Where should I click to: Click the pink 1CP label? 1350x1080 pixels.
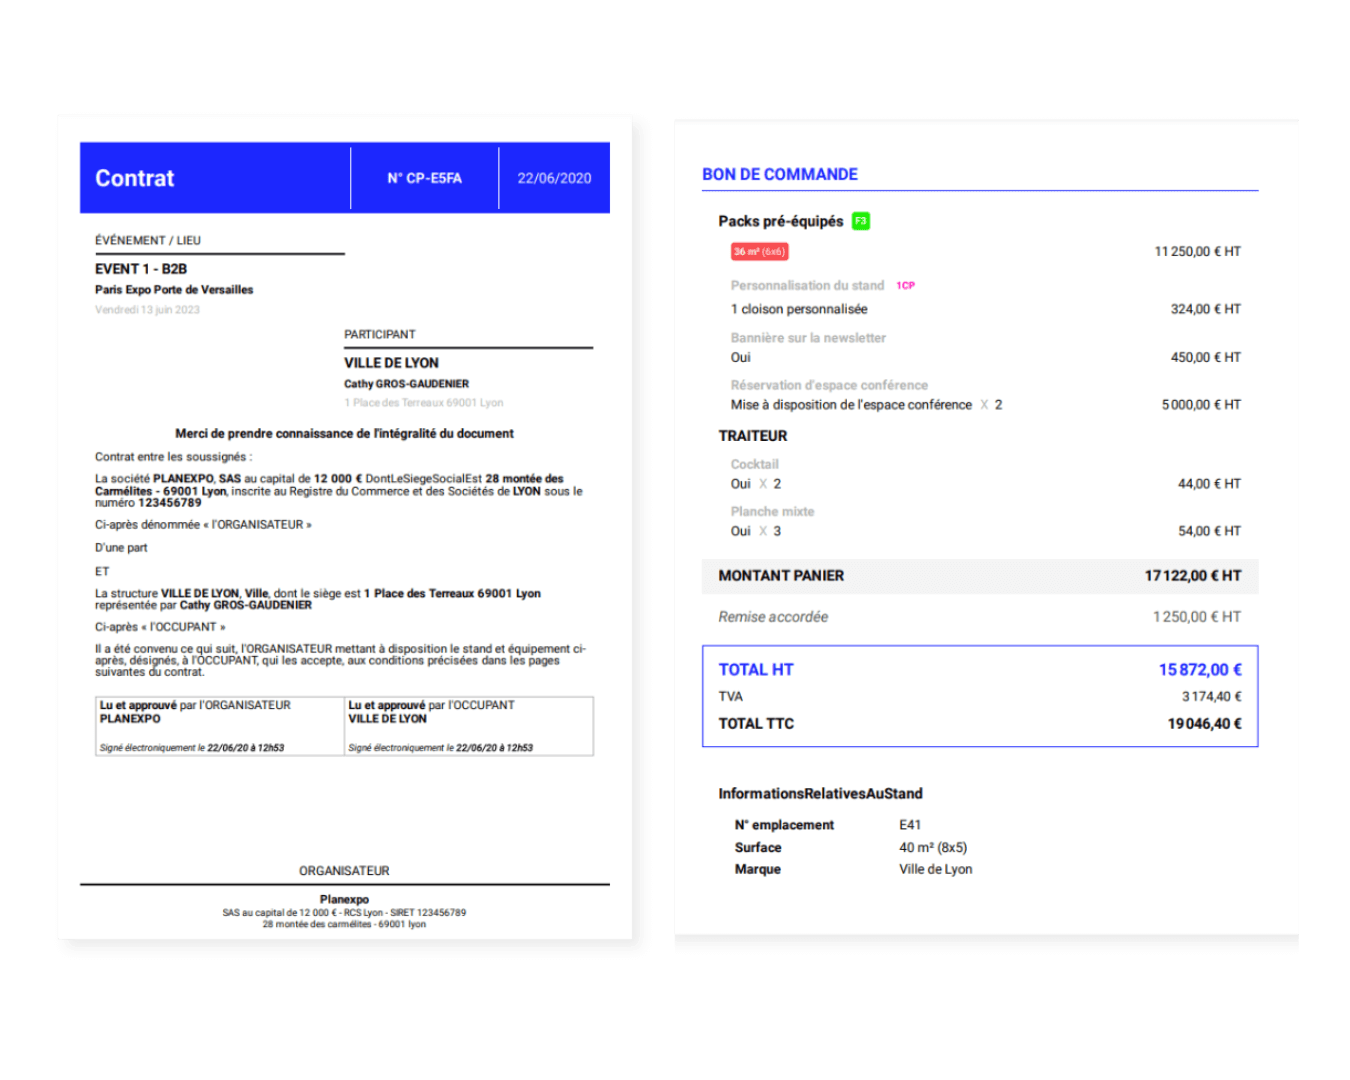(905, 285)
